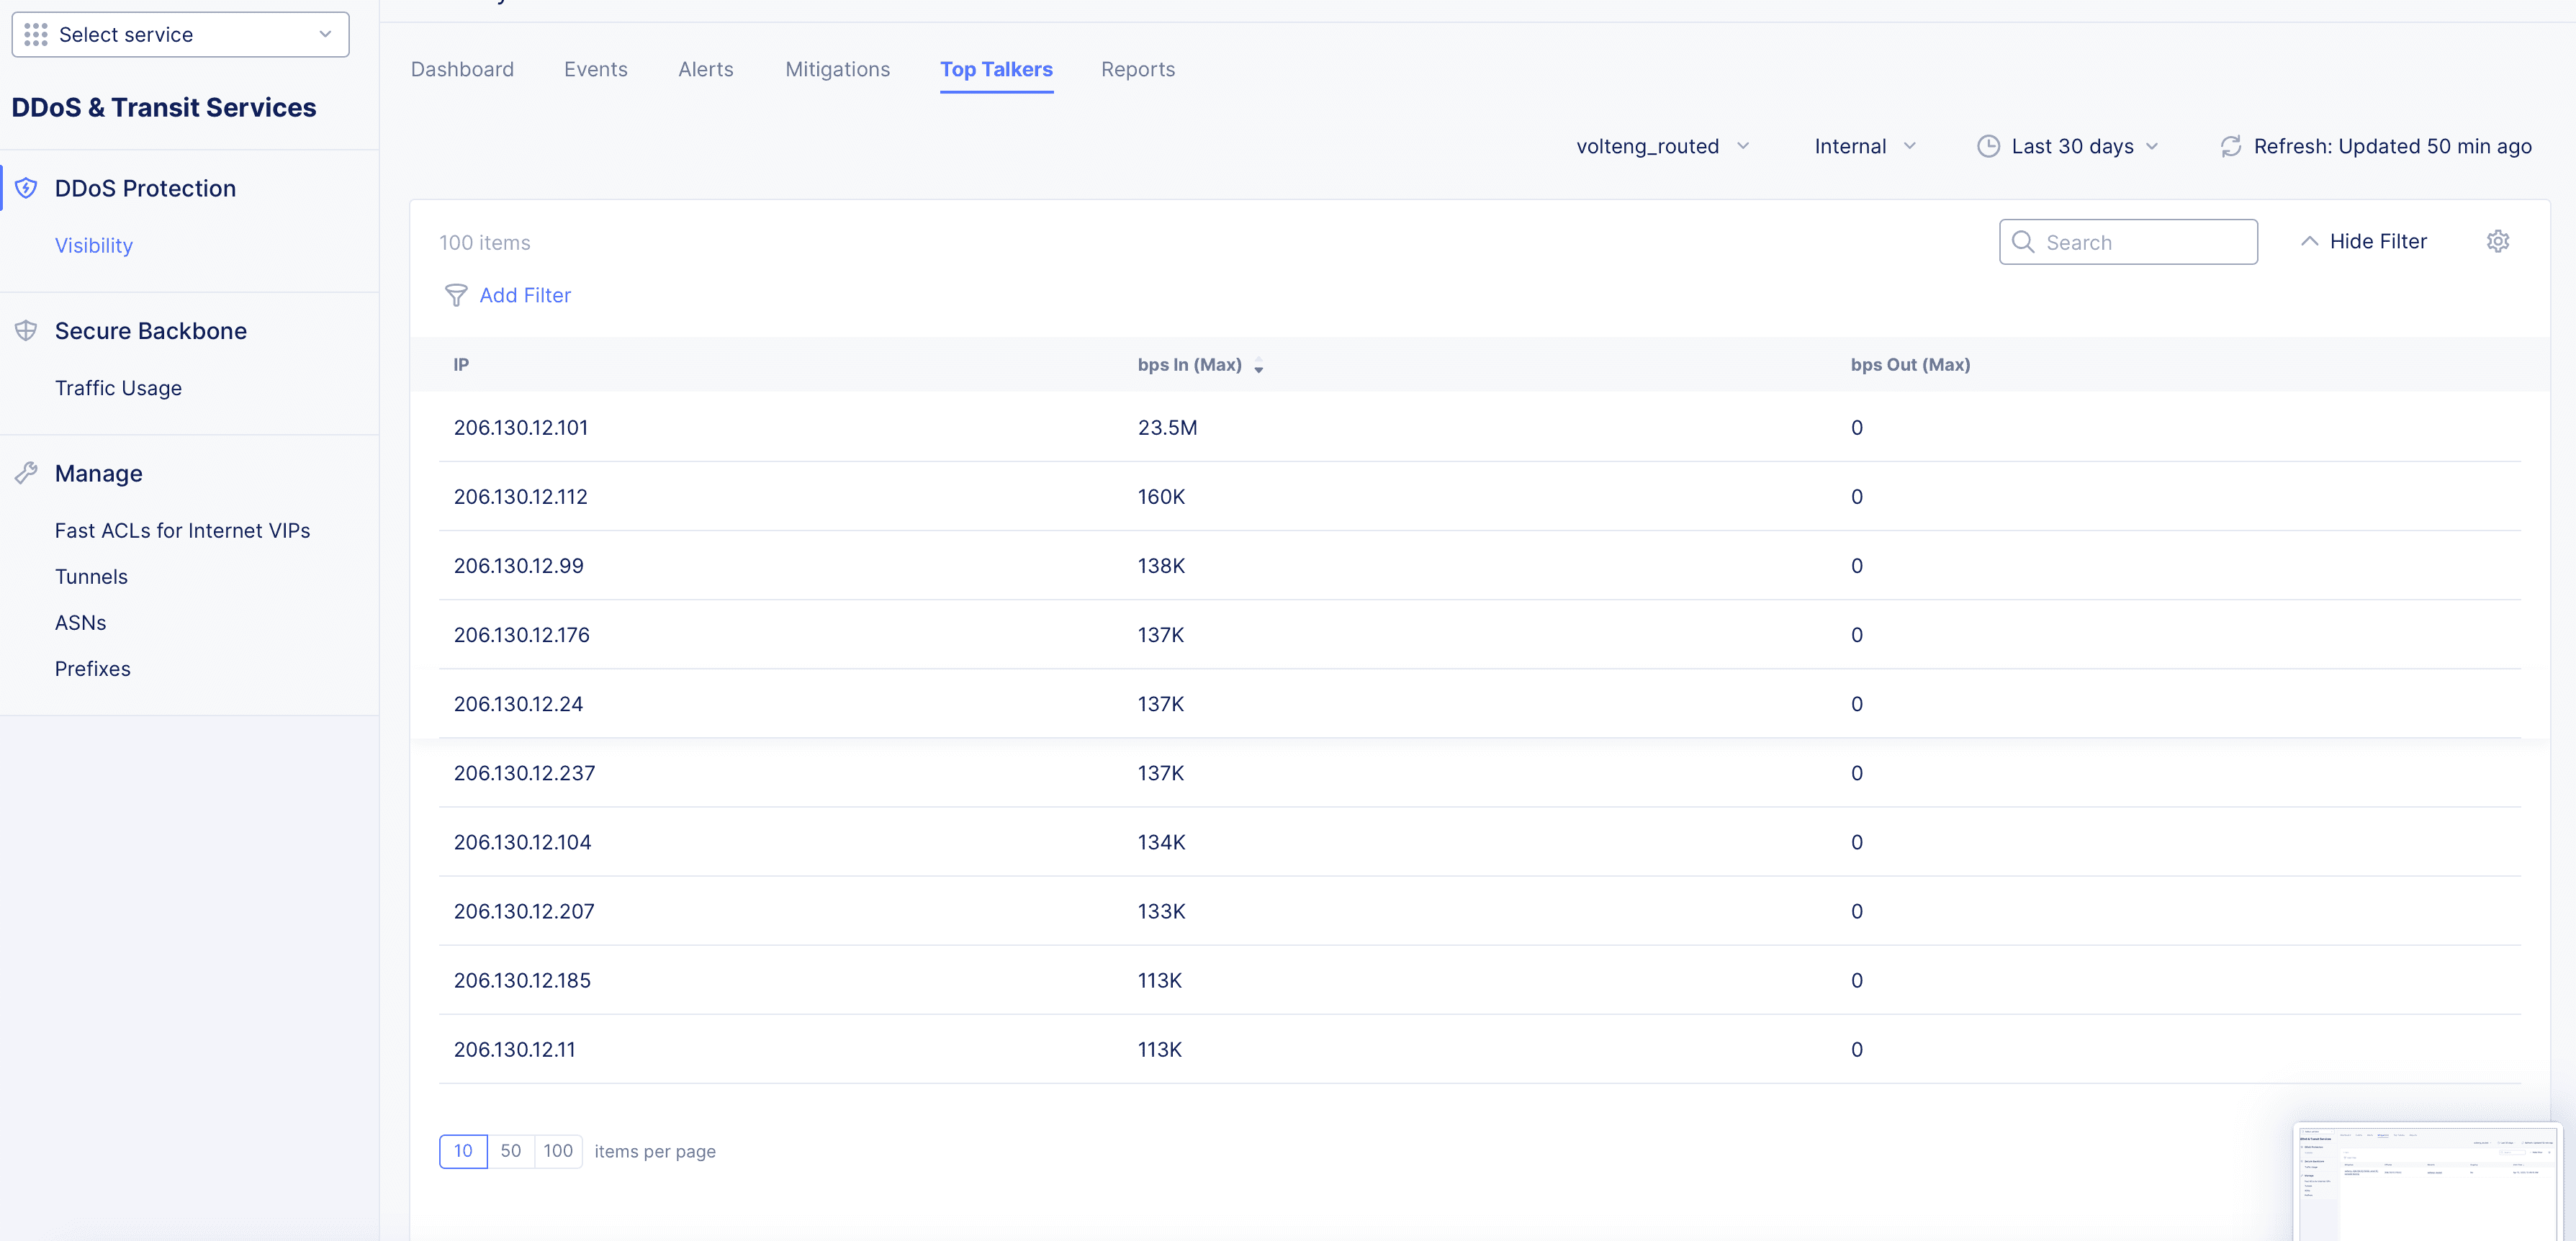Click the 23.5M bps In value
This screenshot has width=2576, height=1241.
[1167, 427]
